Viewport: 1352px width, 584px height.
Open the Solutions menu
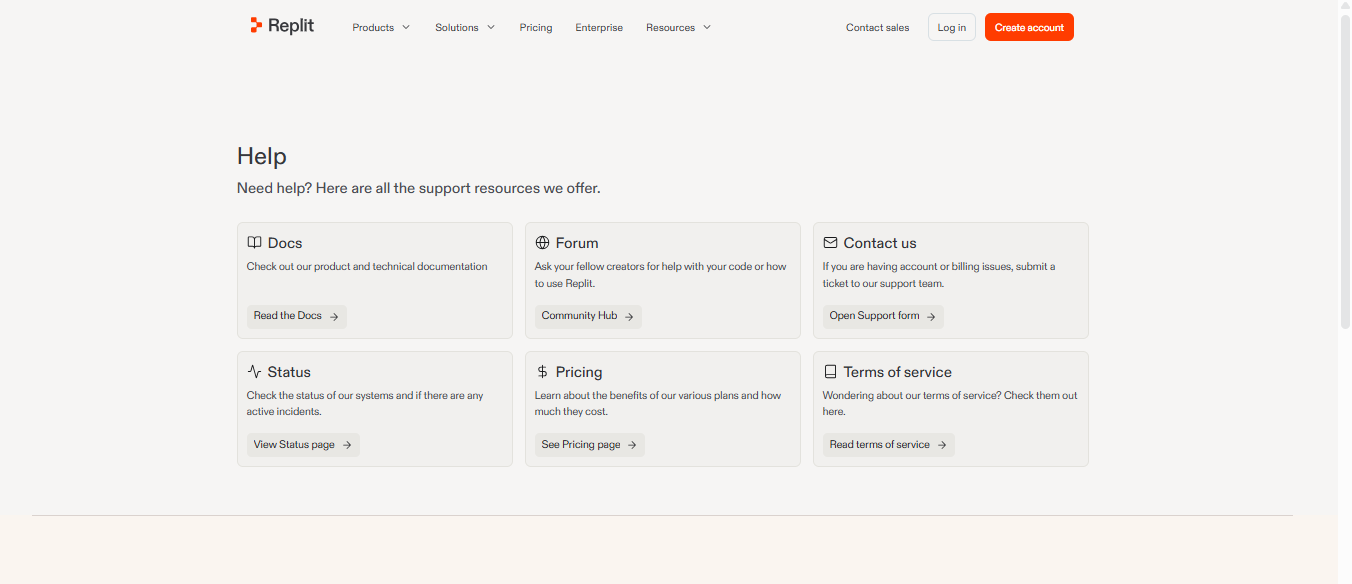click(x=465, y=27)
